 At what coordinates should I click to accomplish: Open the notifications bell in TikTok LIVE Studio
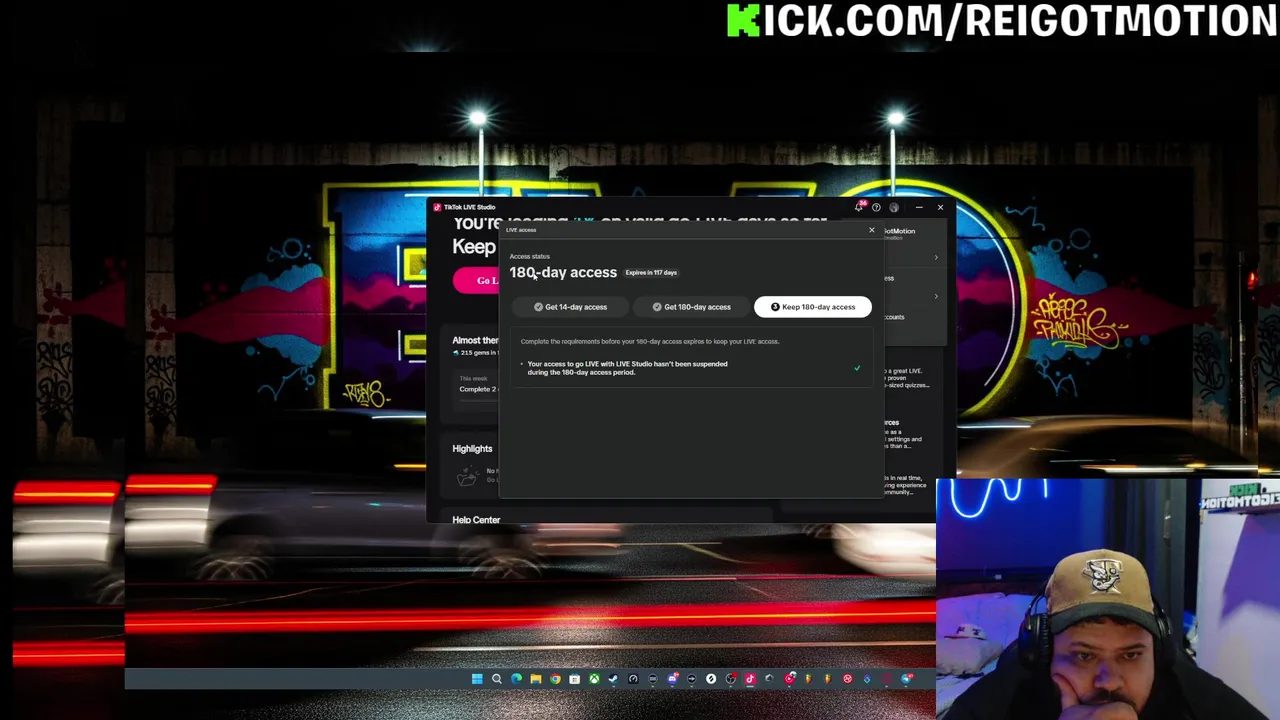click(x=859, y=207)
